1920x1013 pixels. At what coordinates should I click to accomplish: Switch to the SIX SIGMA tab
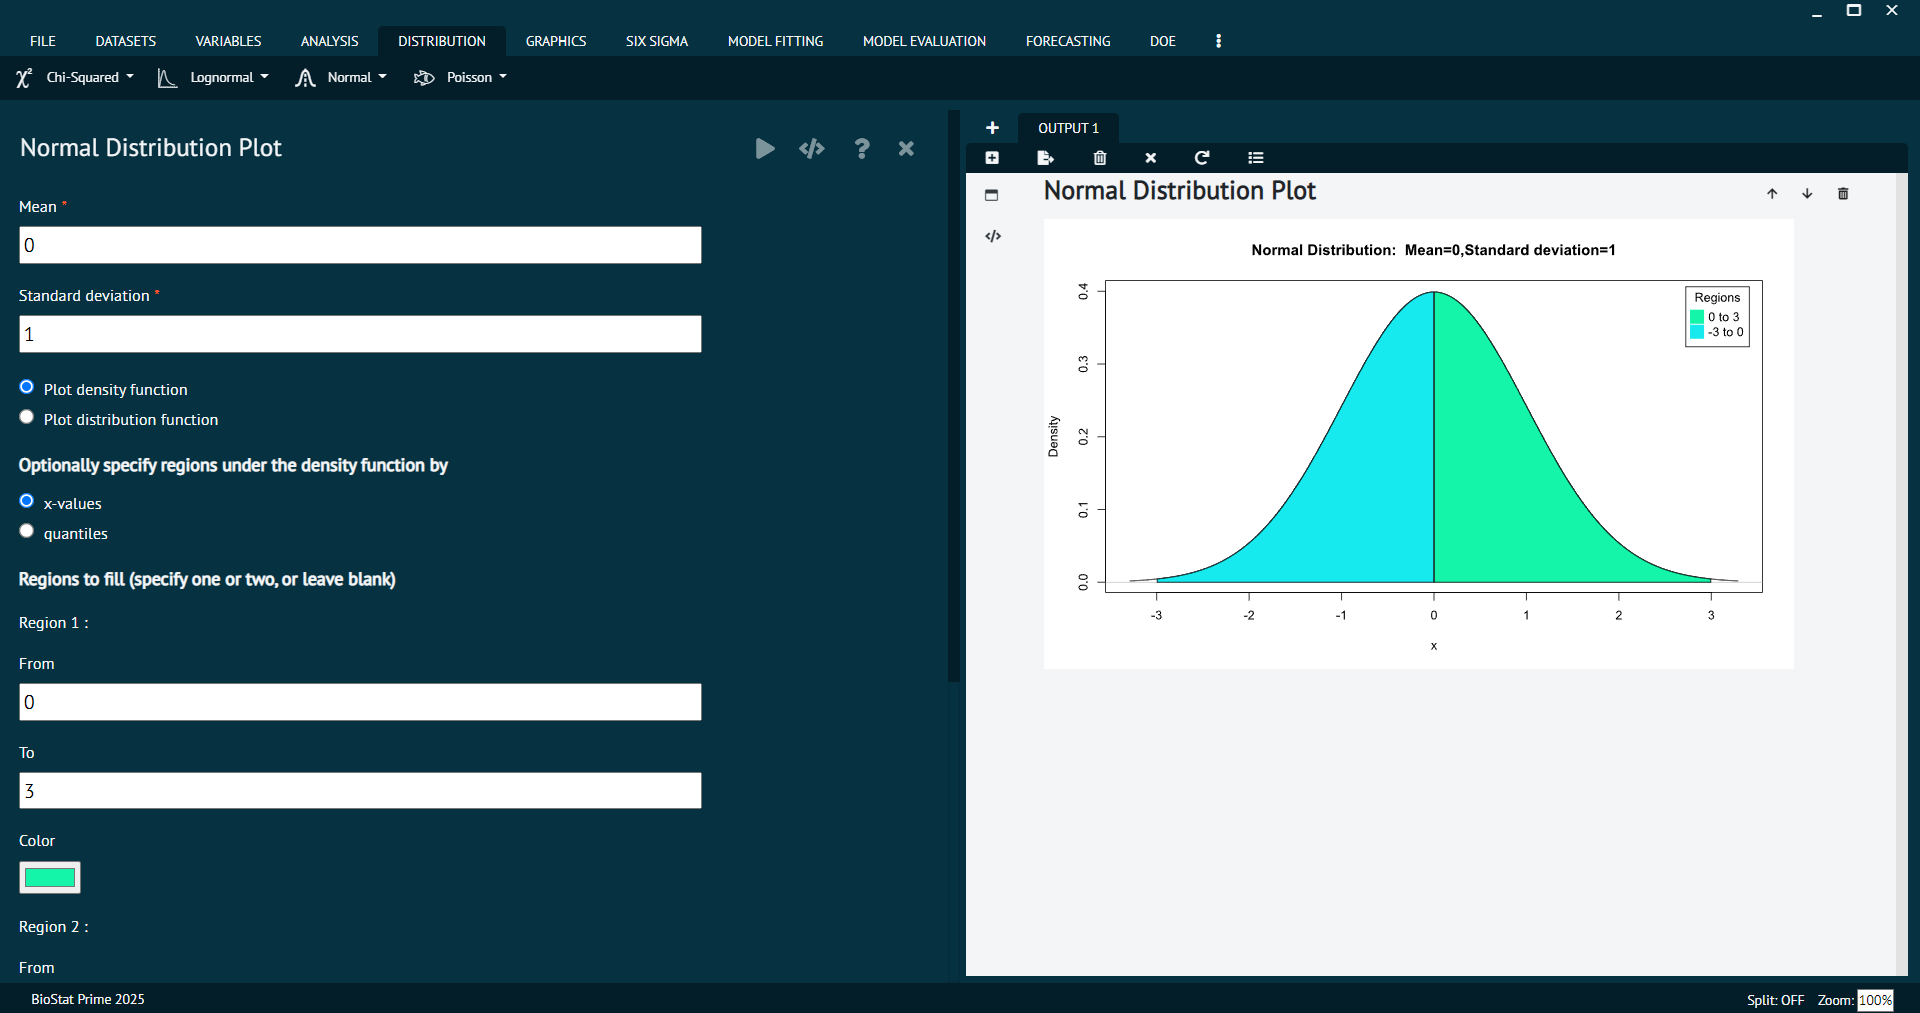pos(657,41)
